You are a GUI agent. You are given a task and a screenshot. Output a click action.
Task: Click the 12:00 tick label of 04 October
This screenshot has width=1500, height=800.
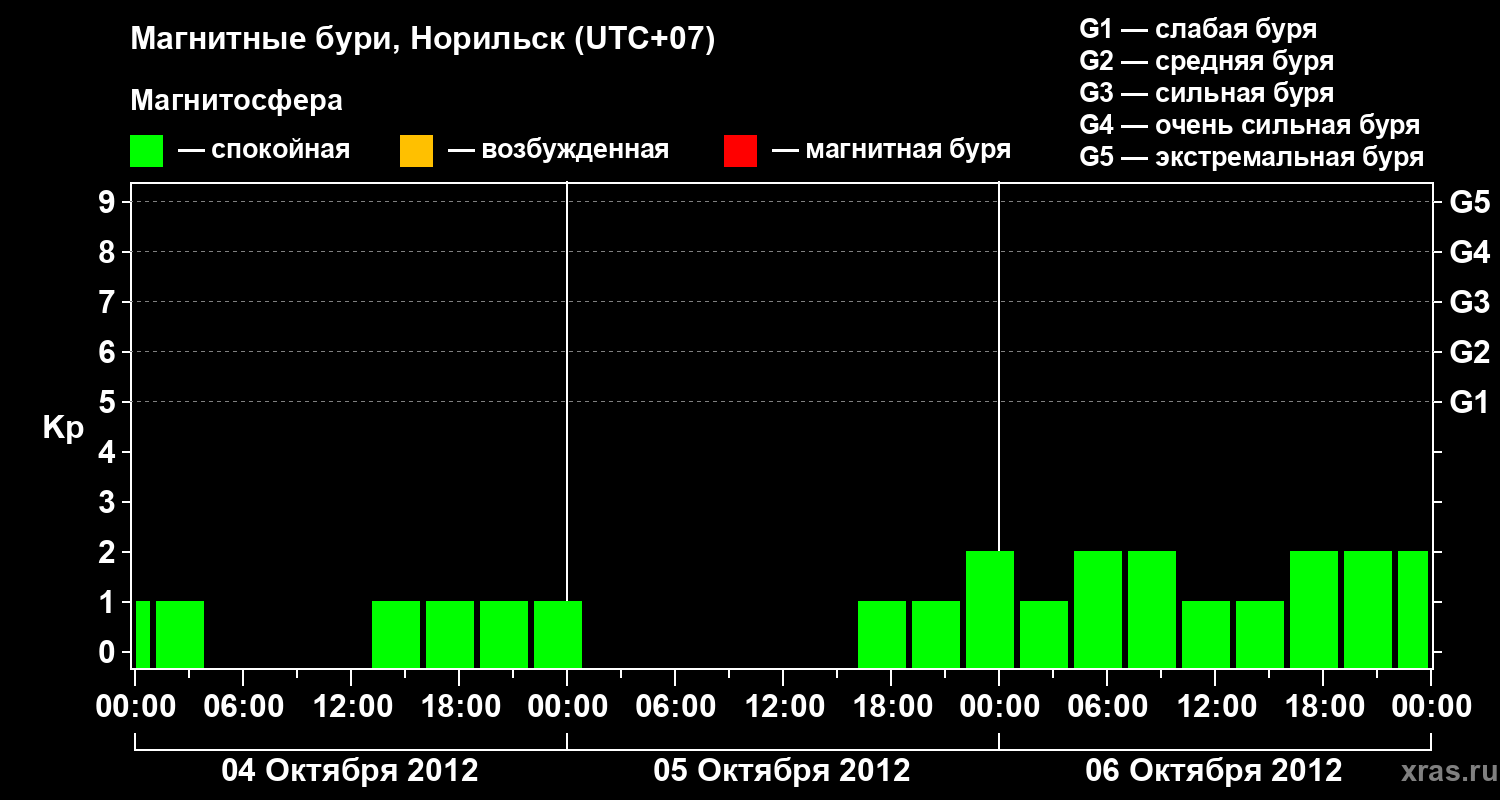[351, 706]
